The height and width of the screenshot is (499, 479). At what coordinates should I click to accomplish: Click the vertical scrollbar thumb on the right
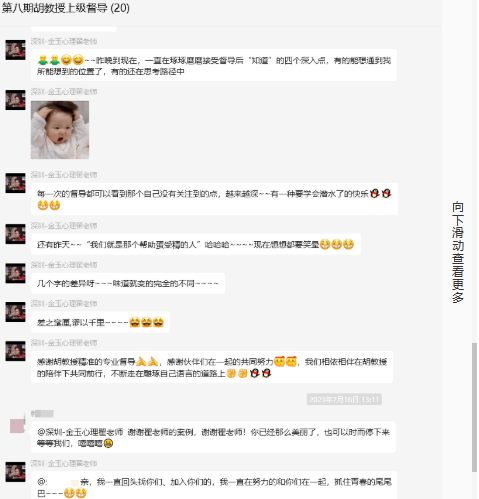pyautogui.click(x=474, y=407)
